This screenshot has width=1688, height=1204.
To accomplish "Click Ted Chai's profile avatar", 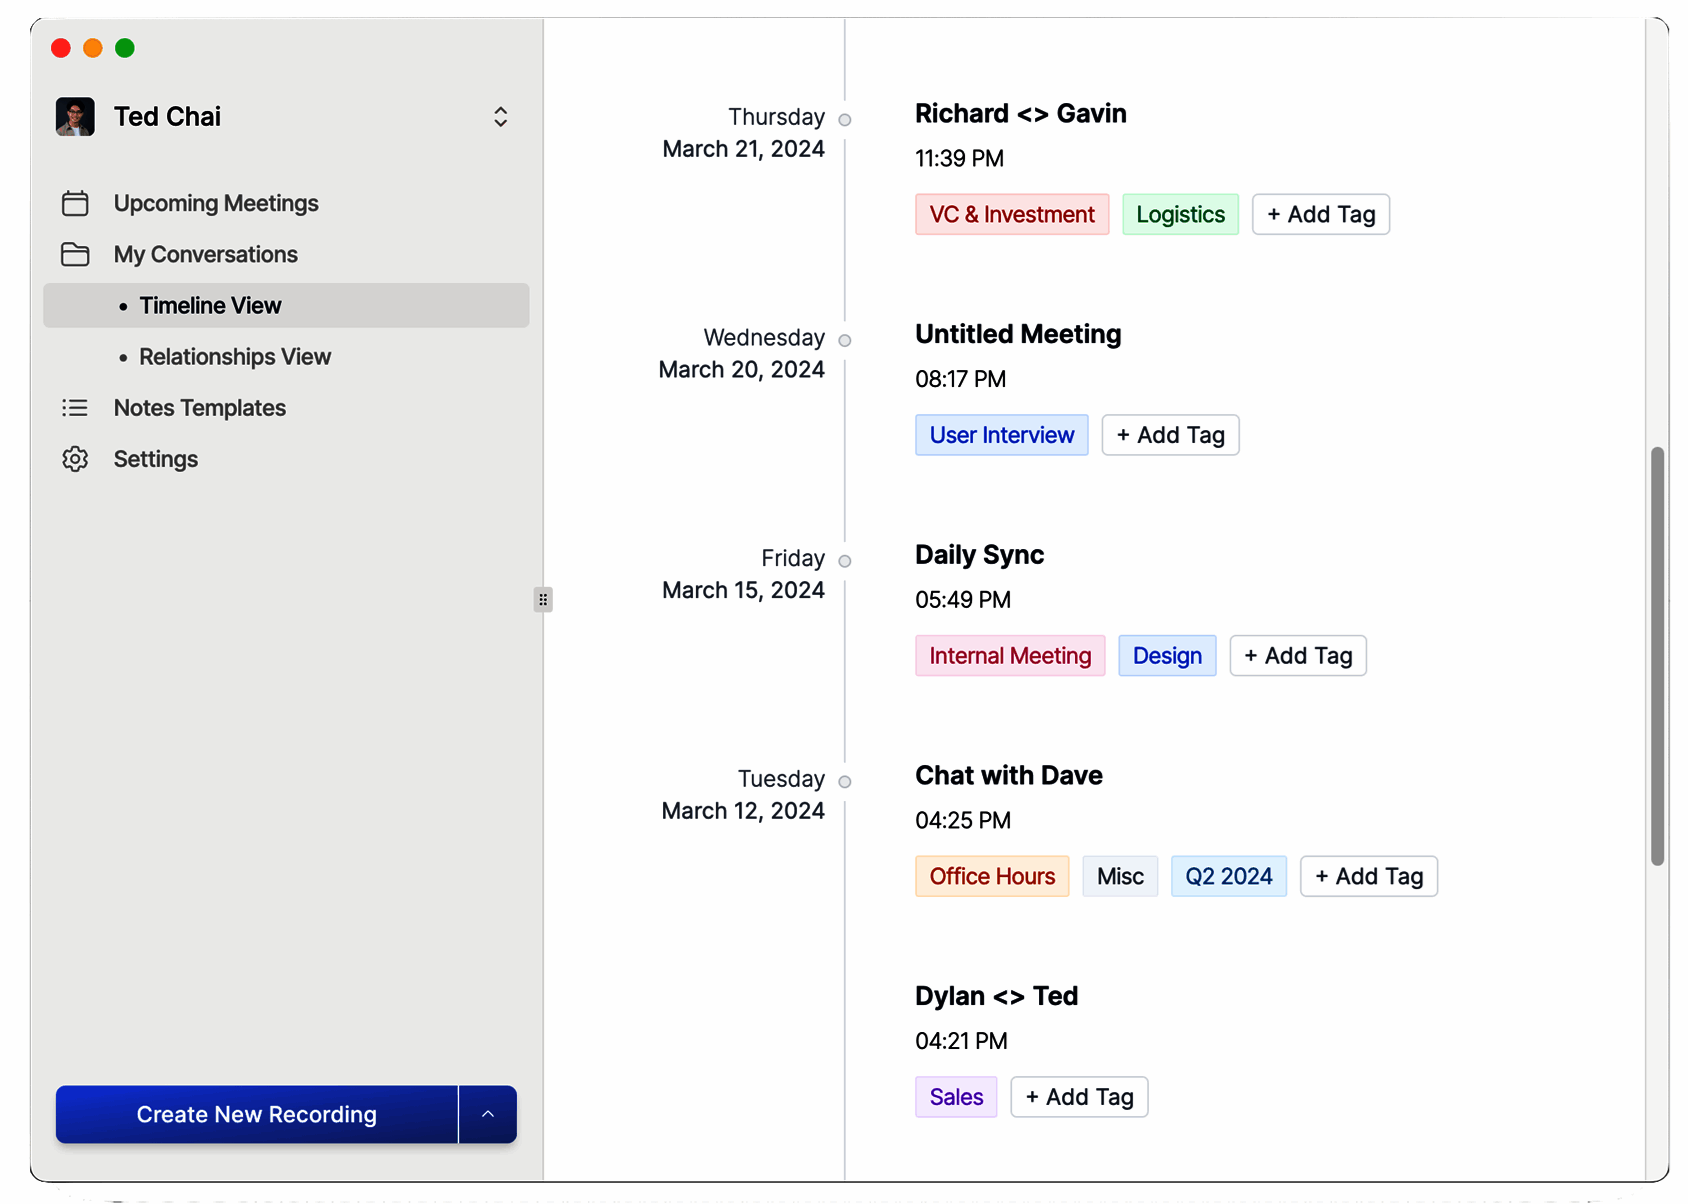I will tap(75, 117).
